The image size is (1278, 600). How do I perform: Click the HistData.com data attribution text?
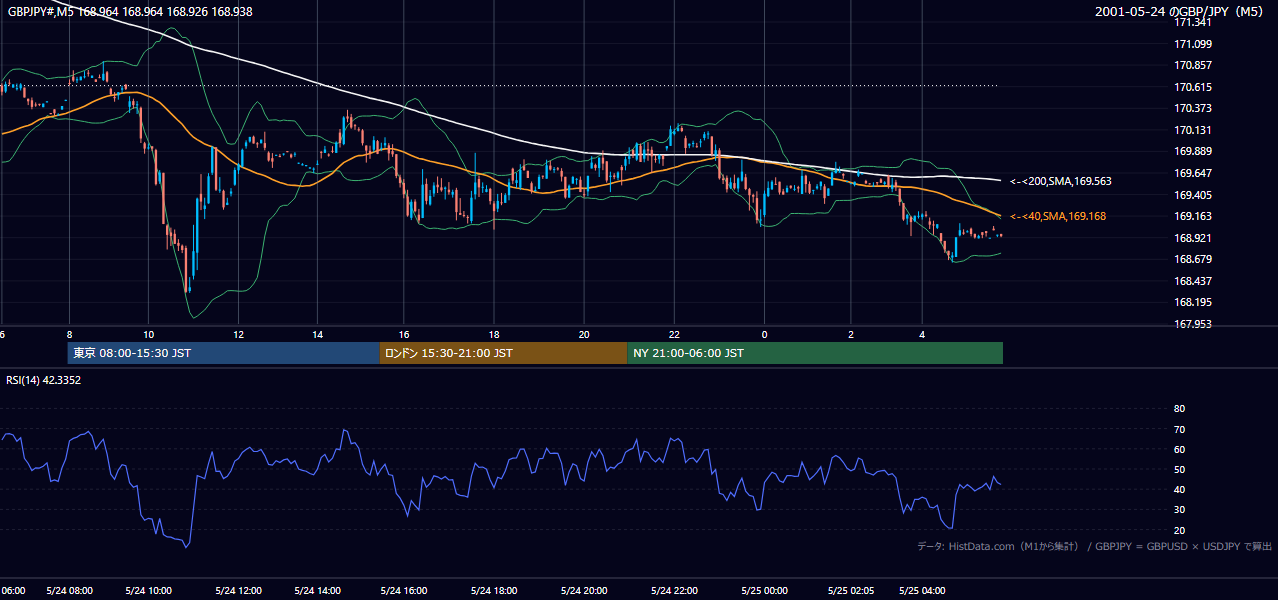[1094, 546]
